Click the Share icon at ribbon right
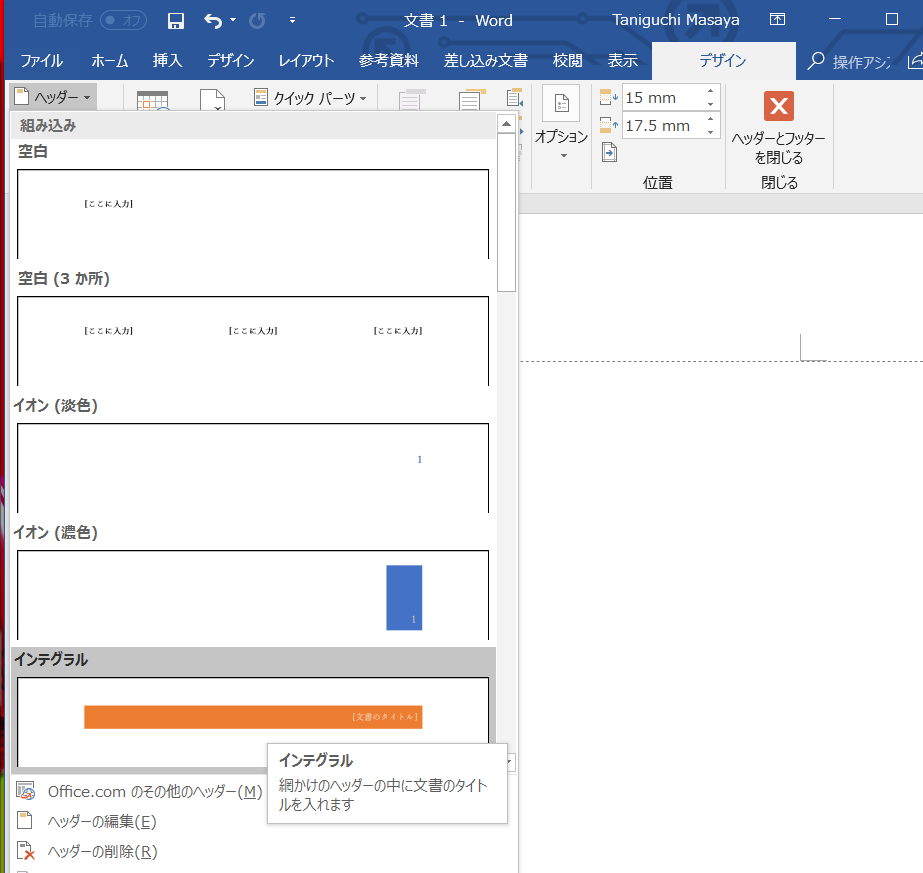This screenshot has width=923, height=873. (x=915, y=61)
